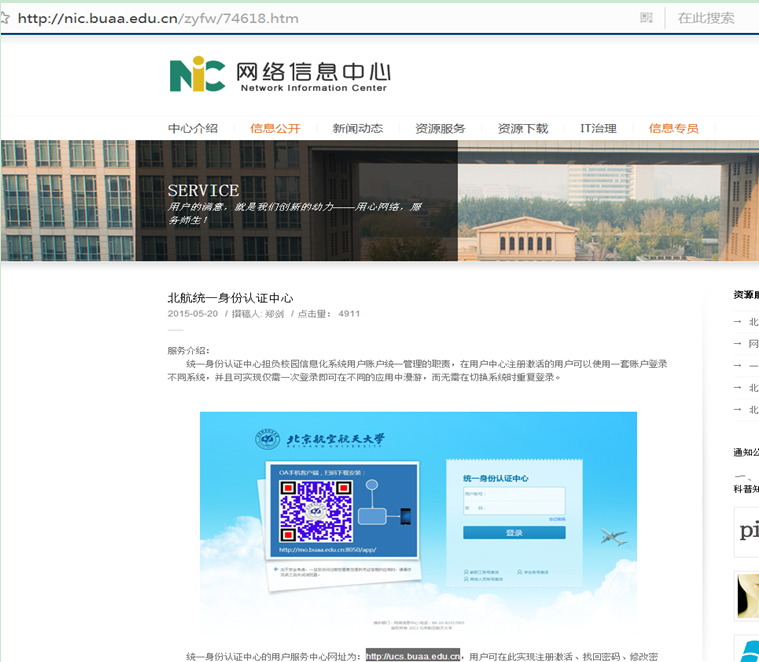This screenshot has height=662, width=759.
Task: Open the 资源下载 navigation item
Action: (x=523, y=128)
